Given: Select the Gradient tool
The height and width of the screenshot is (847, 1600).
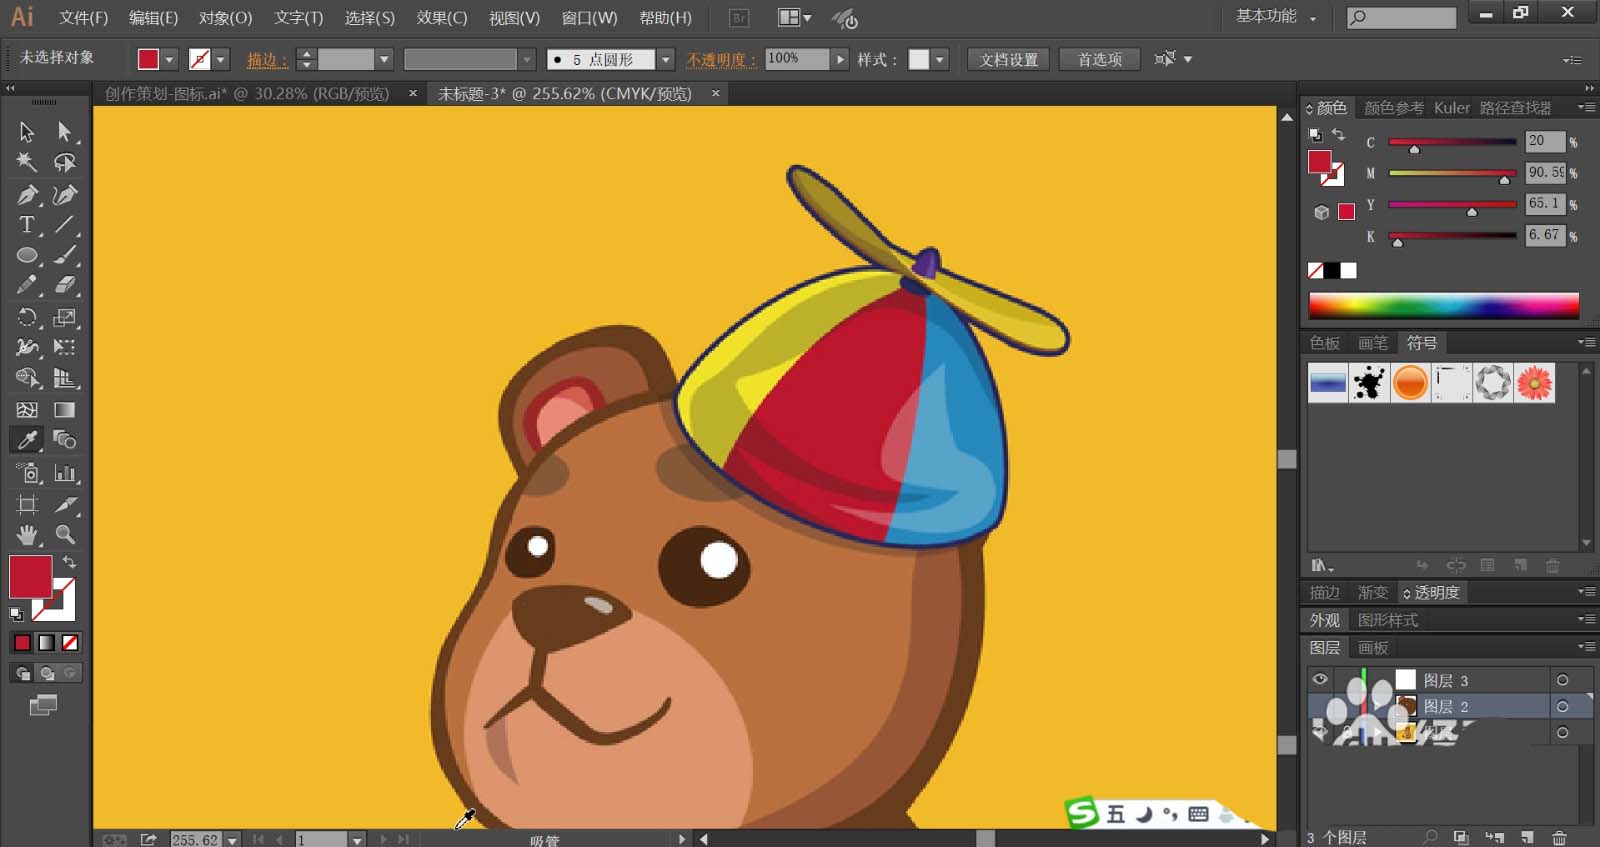Looking at the screenshot, I should (x=65, y=410).
